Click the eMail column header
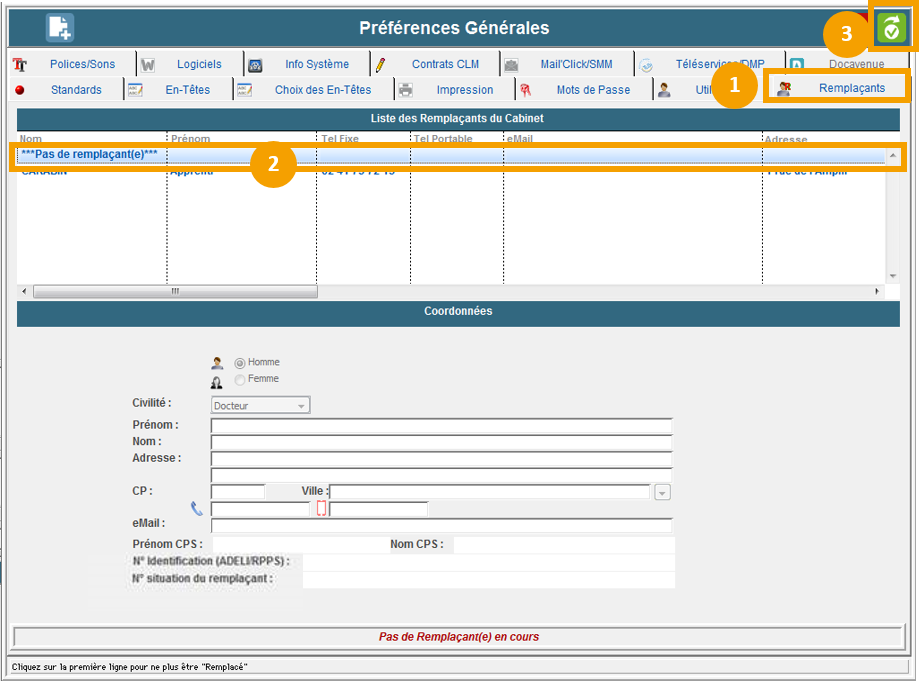The image size is (919, 681). click(x=520, y=139)
